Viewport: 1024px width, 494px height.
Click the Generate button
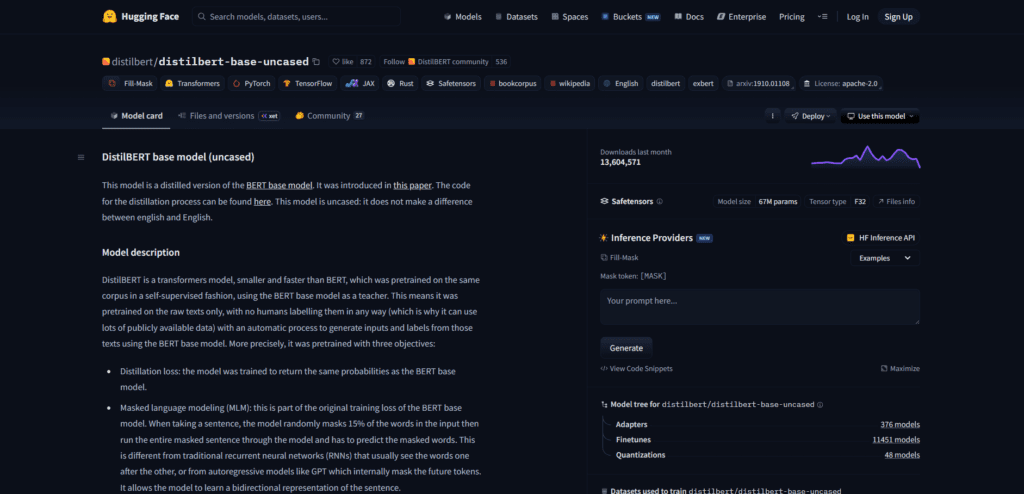(626, 348)
